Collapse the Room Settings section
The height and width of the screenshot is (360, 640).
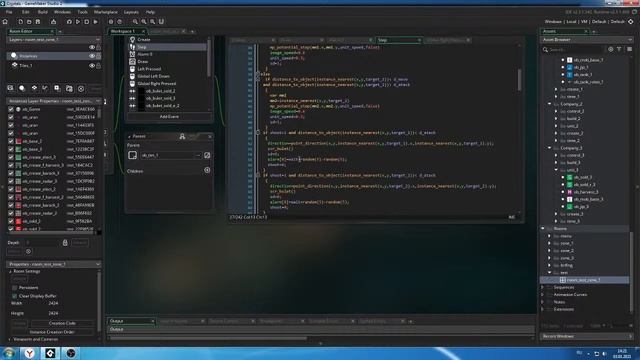click(10, 271)
